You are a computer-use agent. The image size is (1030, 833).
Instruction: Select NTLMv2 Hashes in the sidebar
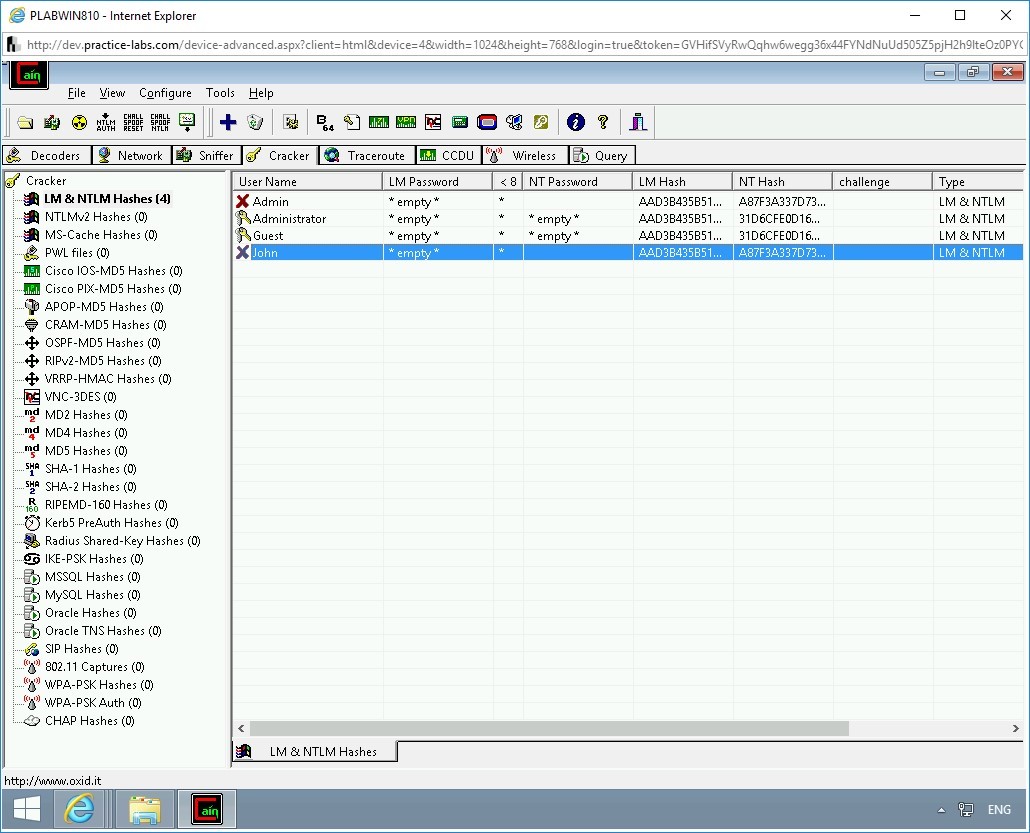click(96, 217)
